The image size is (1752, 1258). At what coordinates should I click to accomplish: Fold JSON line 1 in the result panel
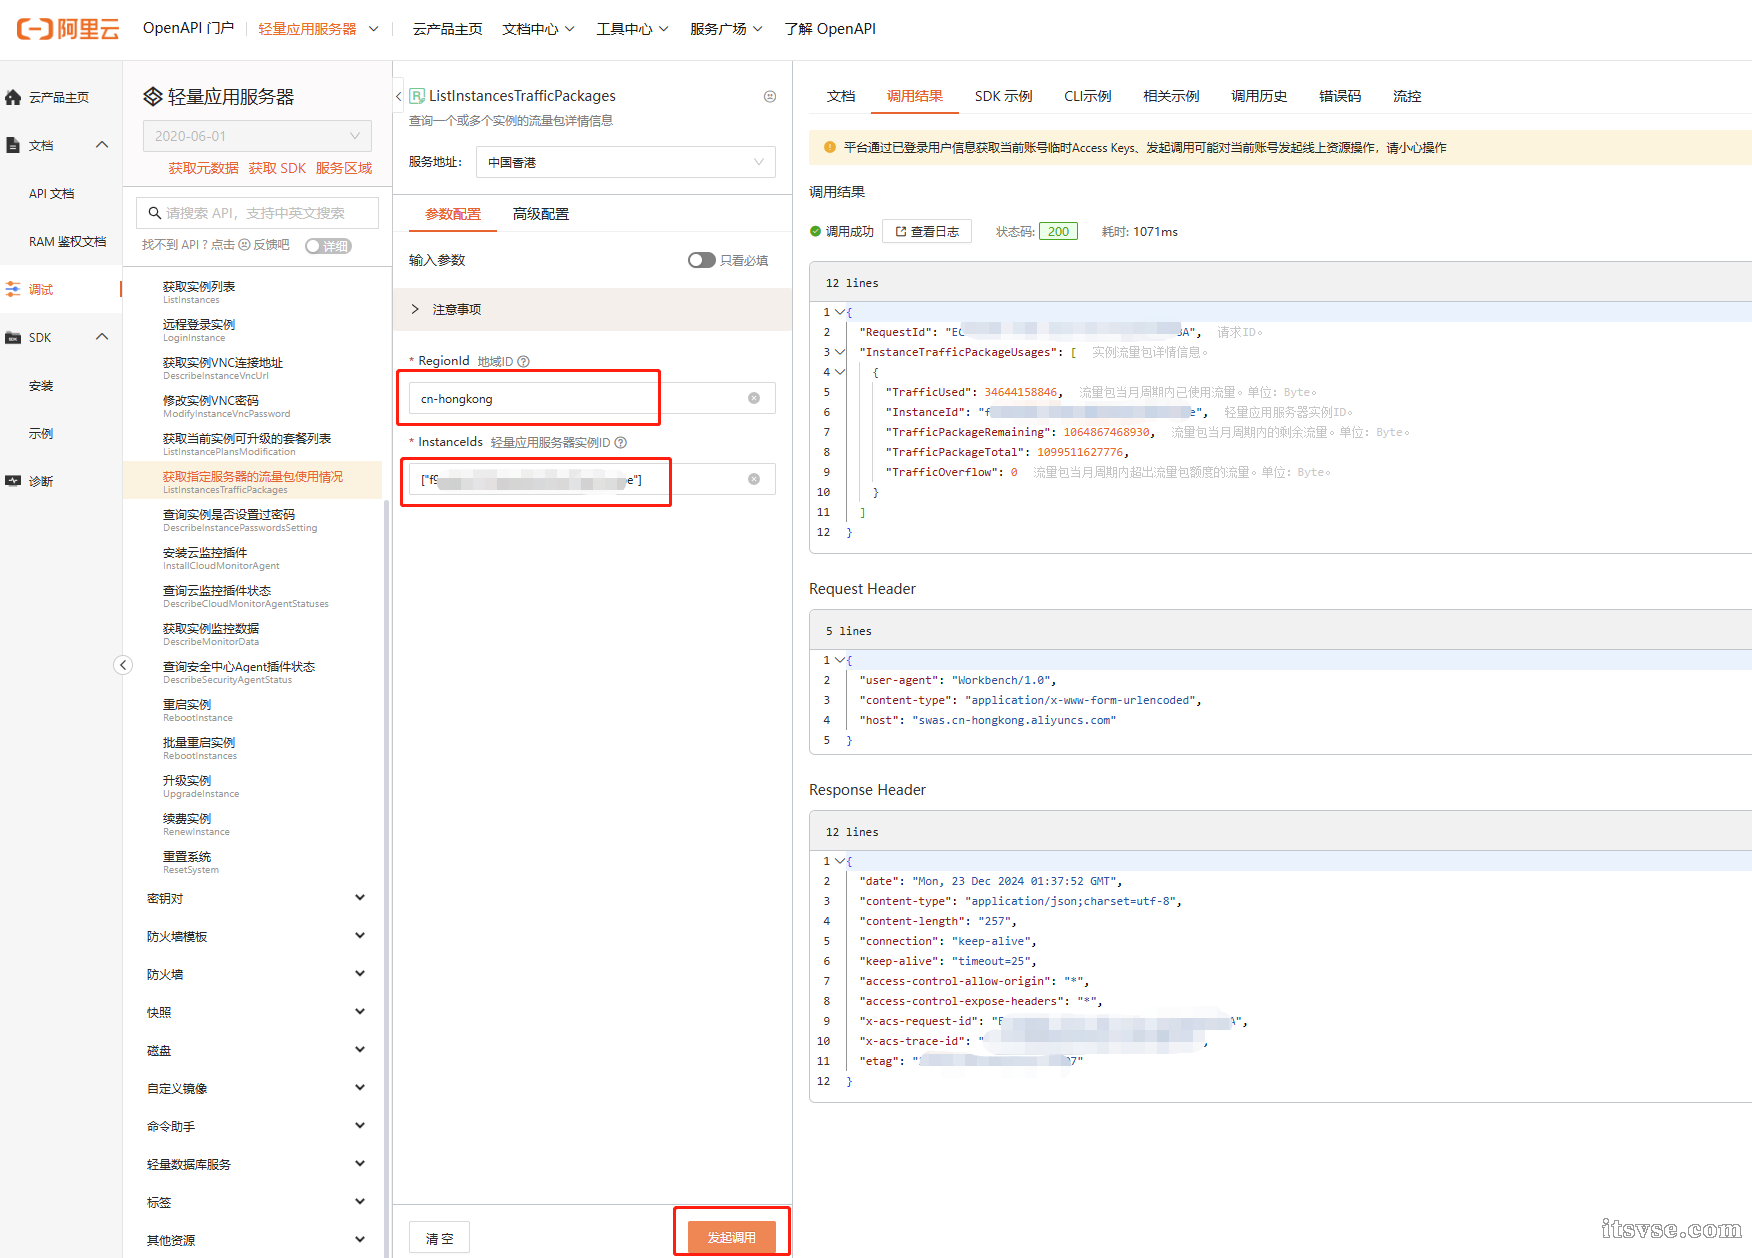[840, 312]
